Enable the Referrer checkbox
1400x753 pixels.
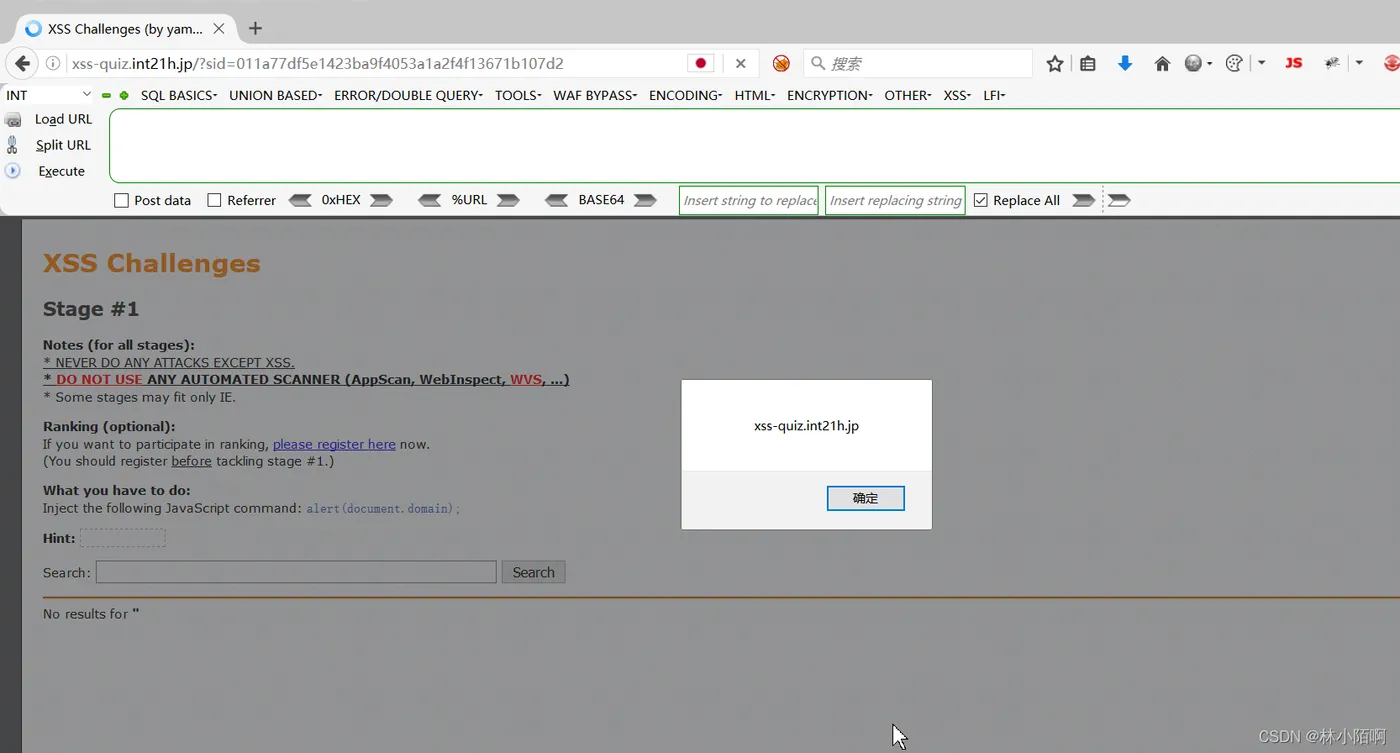point(214,200)
